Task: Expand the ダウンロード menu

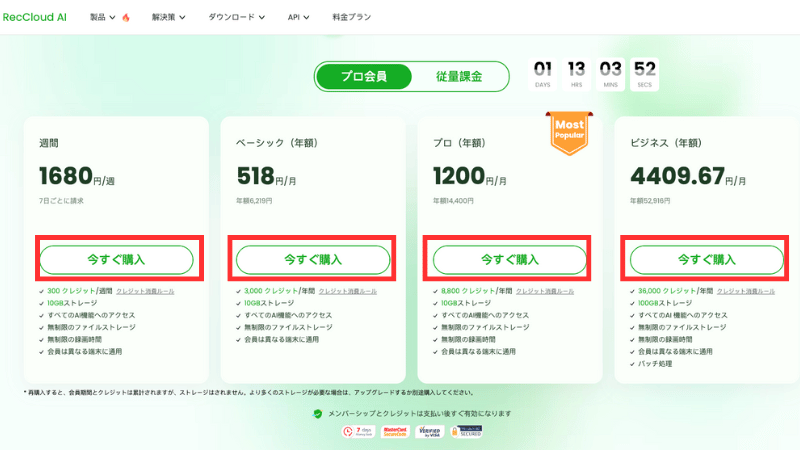Action: 236,17
